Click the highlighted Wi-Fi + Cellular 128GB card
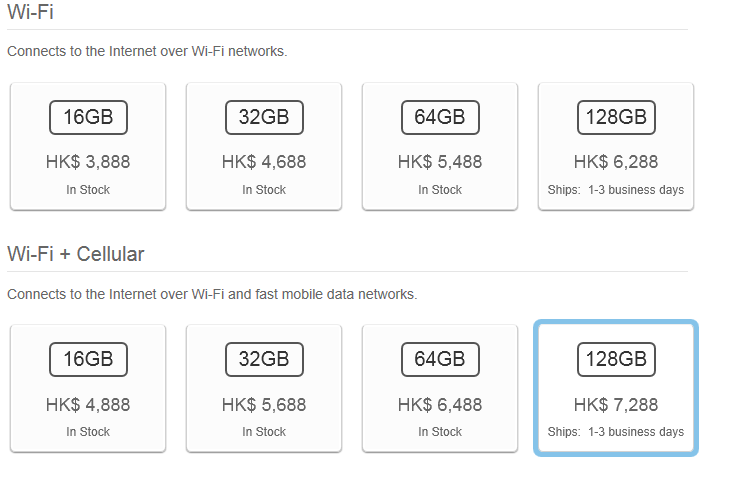Viewport: 729px width, 479px height. point(616,388)
